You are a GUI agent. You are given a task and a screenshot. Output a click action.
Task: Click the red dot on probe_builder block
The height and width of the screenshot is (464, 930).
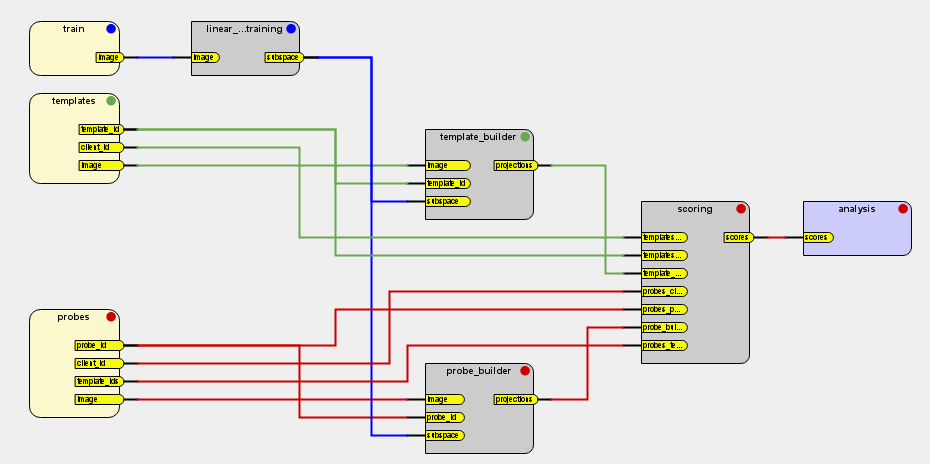[525, 370]
